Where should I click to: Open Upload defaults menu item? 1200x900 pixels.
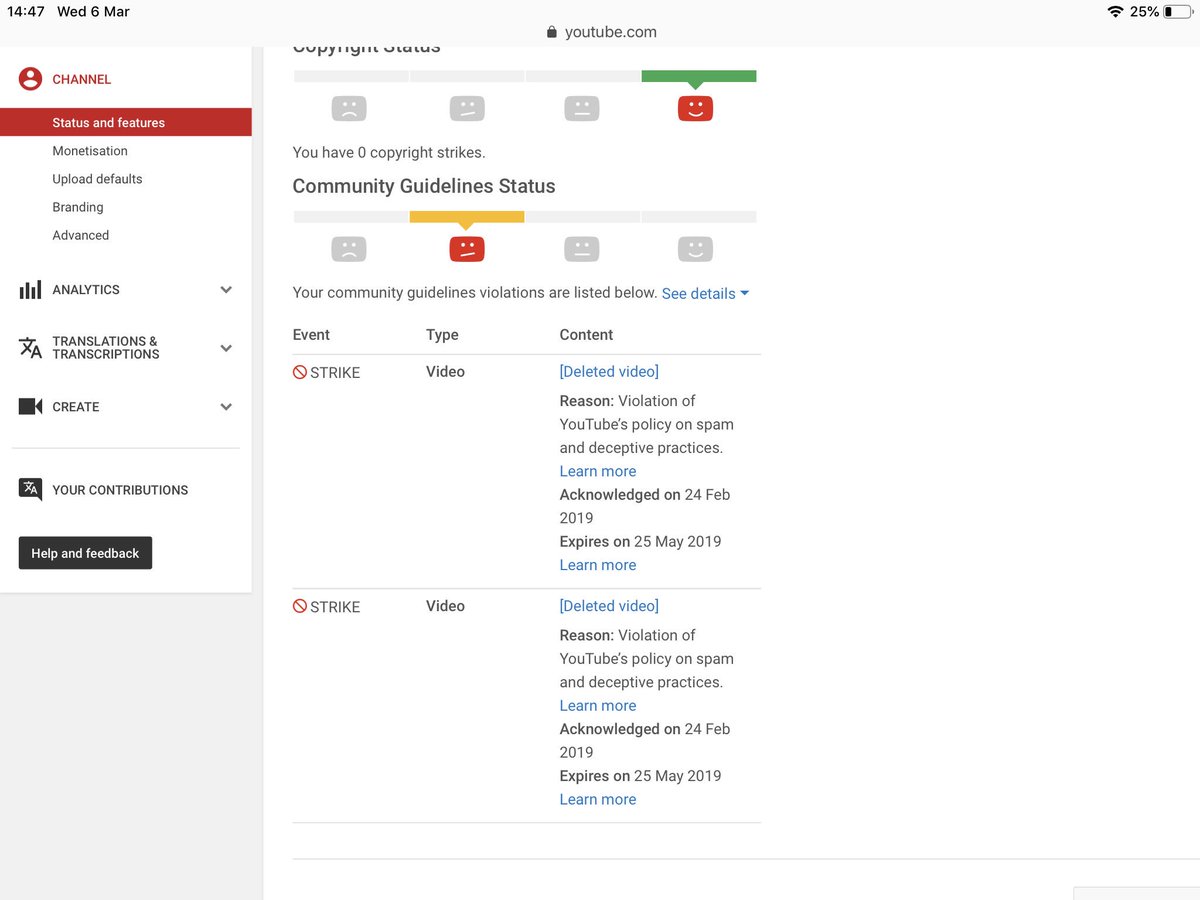point(97,179)
